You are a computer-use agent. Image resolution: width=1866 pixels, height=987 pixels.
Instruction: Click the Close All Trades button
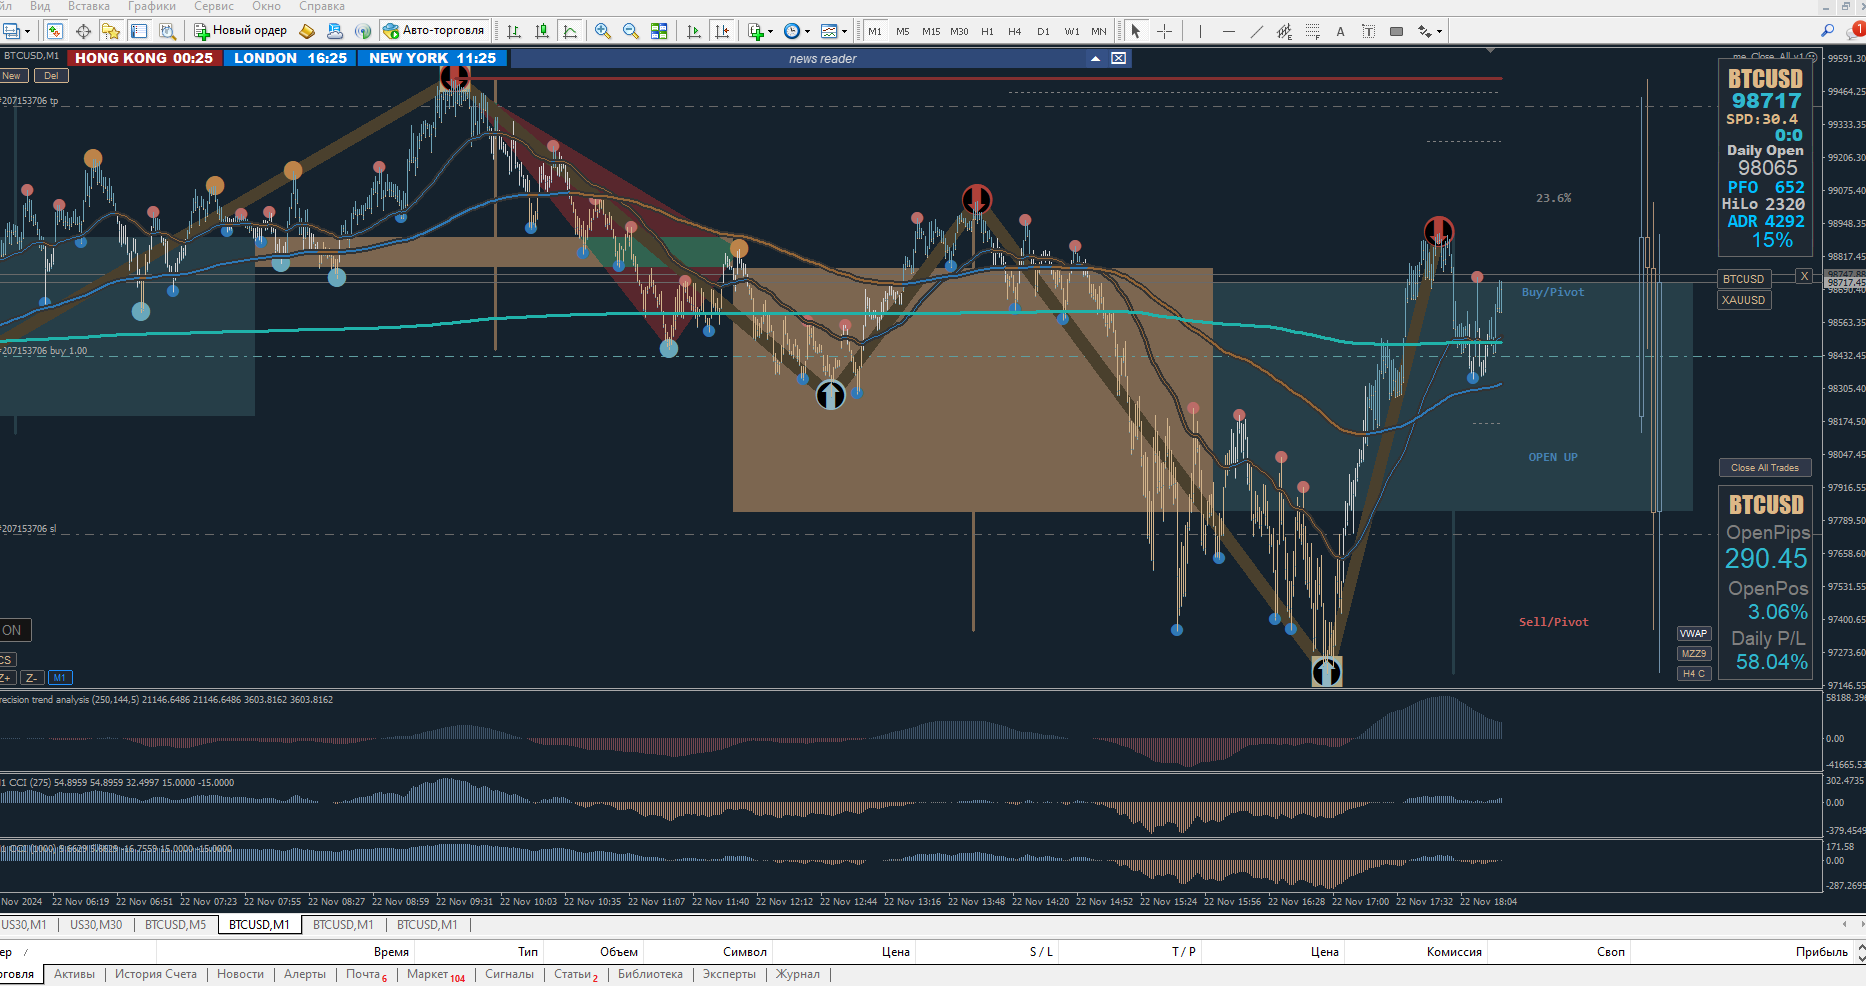(x=1765, y=468)
